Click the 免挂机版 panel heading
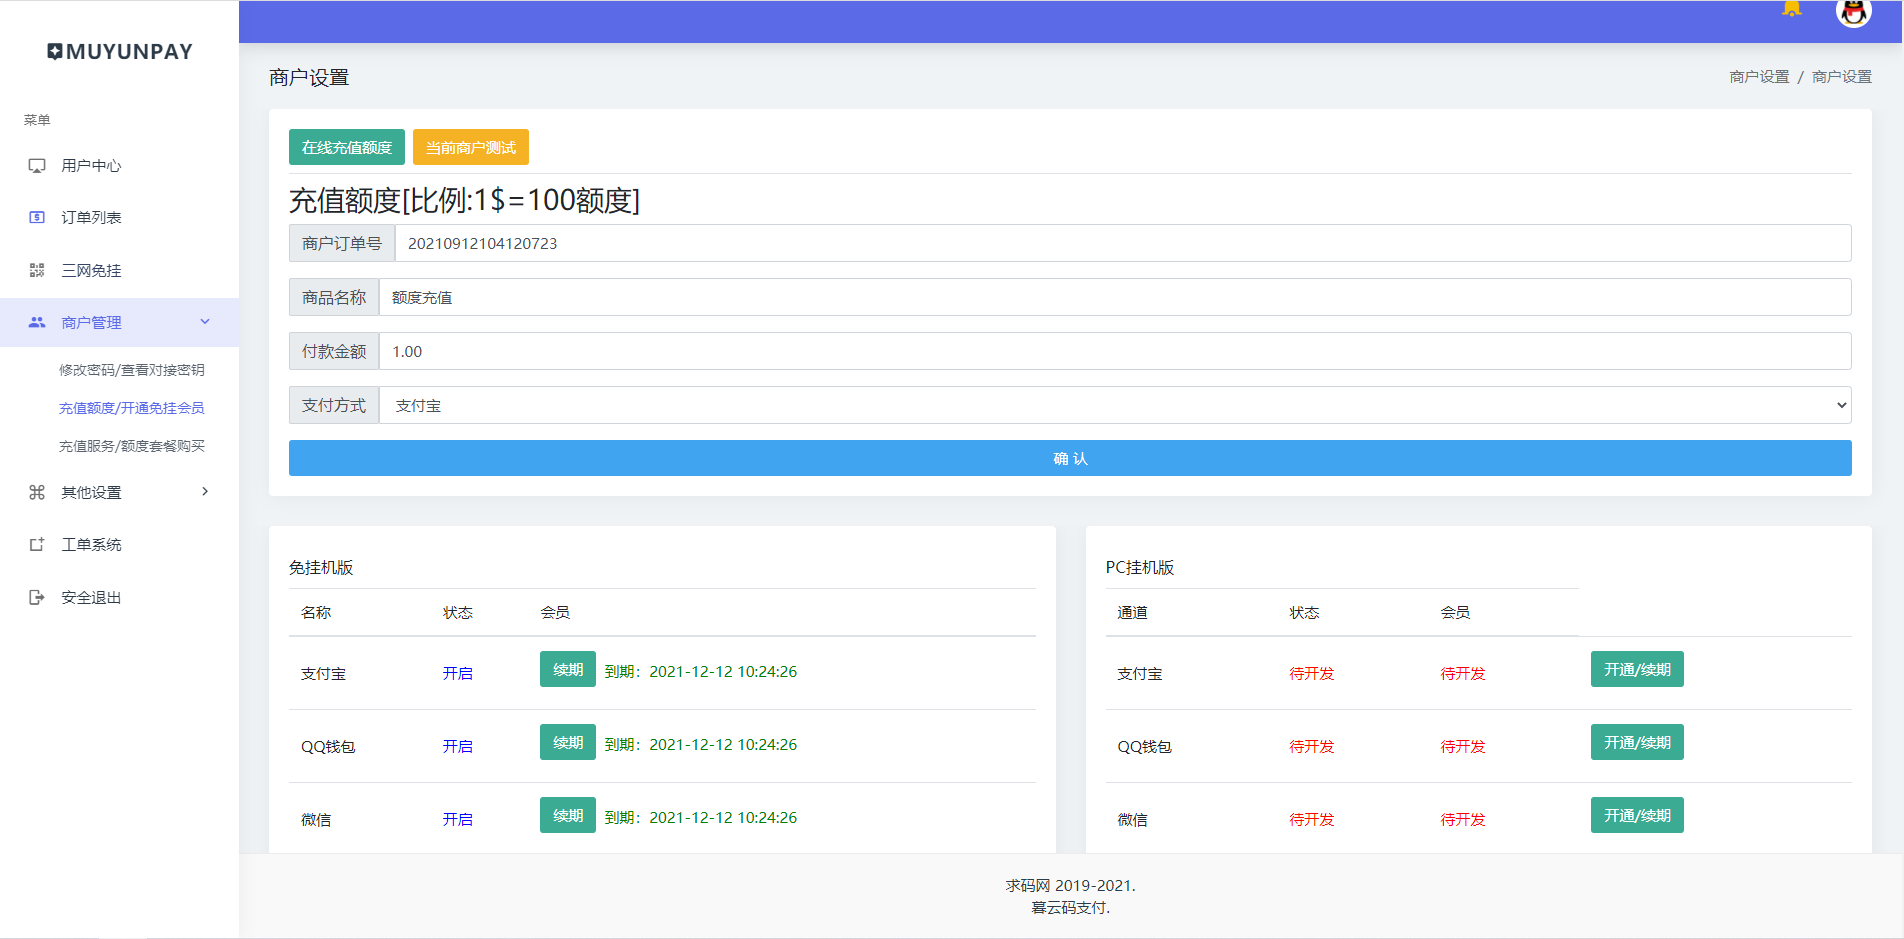The height and width of the screenshot is (939, 1904). (x=321, y=567)
